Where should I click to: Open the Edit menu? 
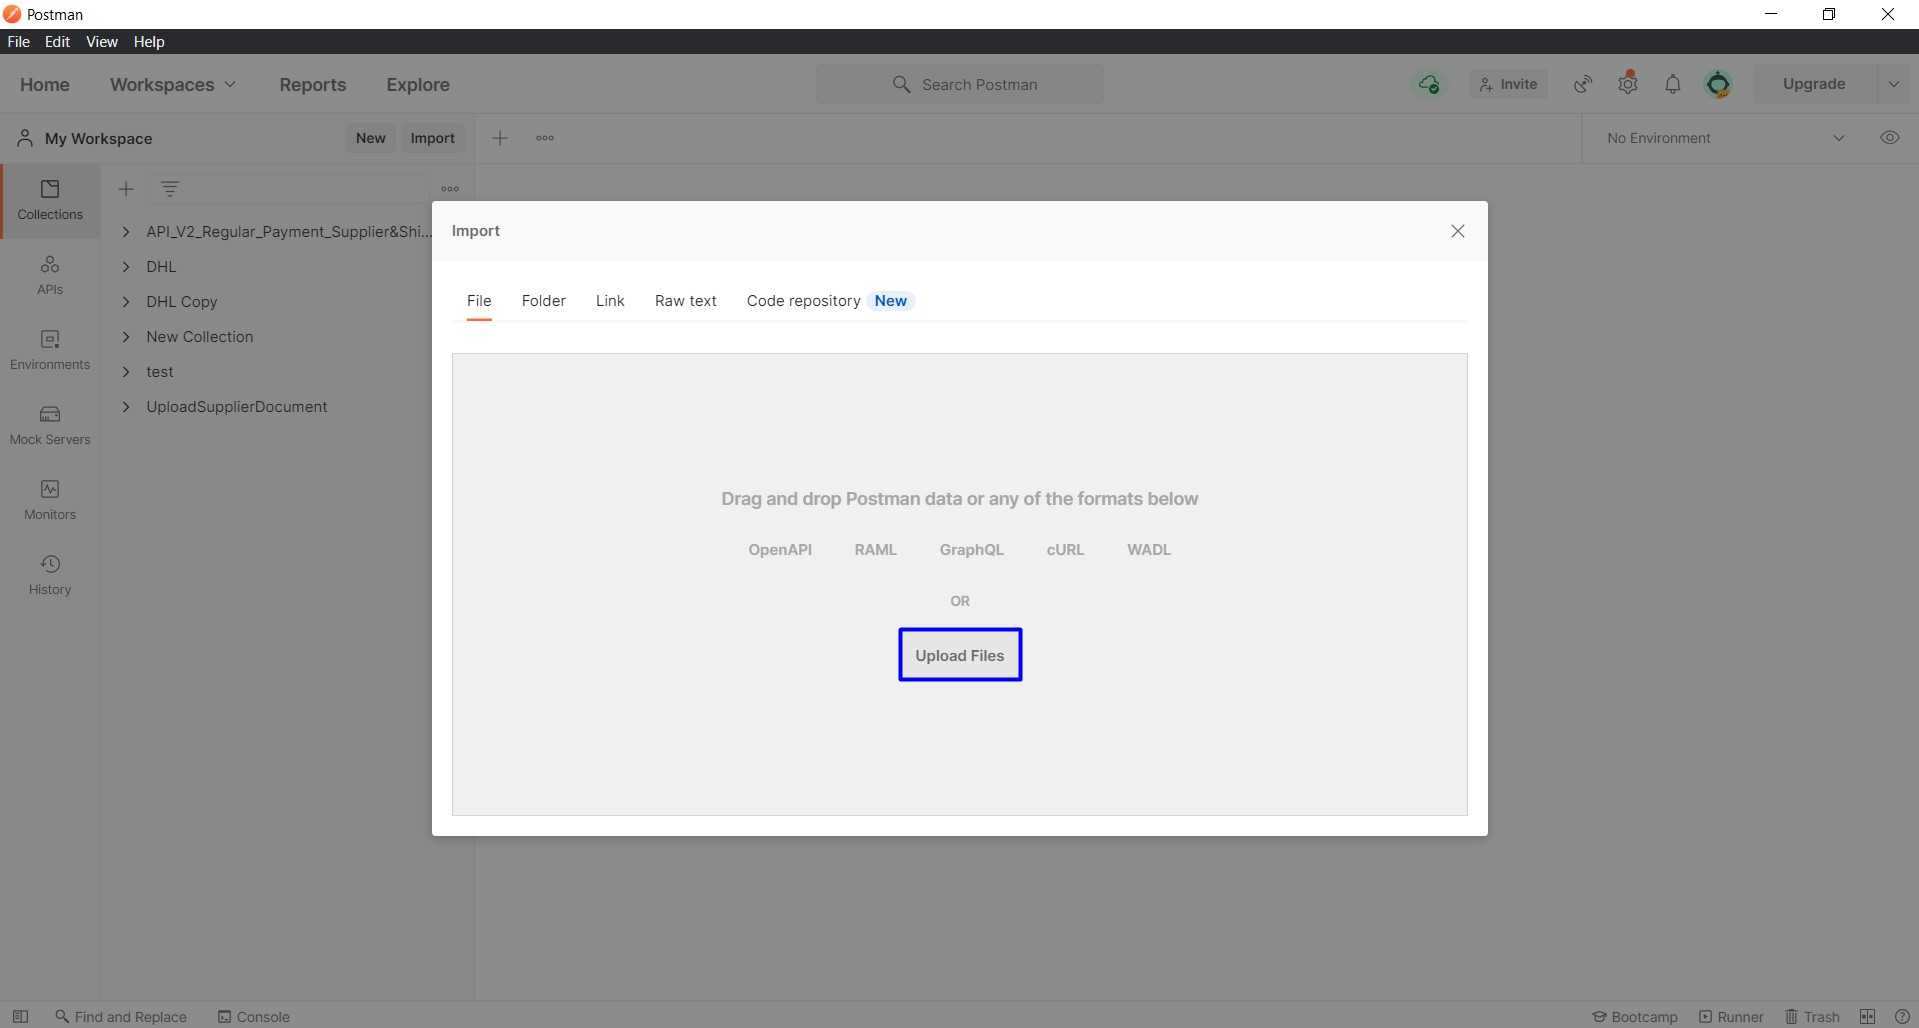tap(57, 42)
